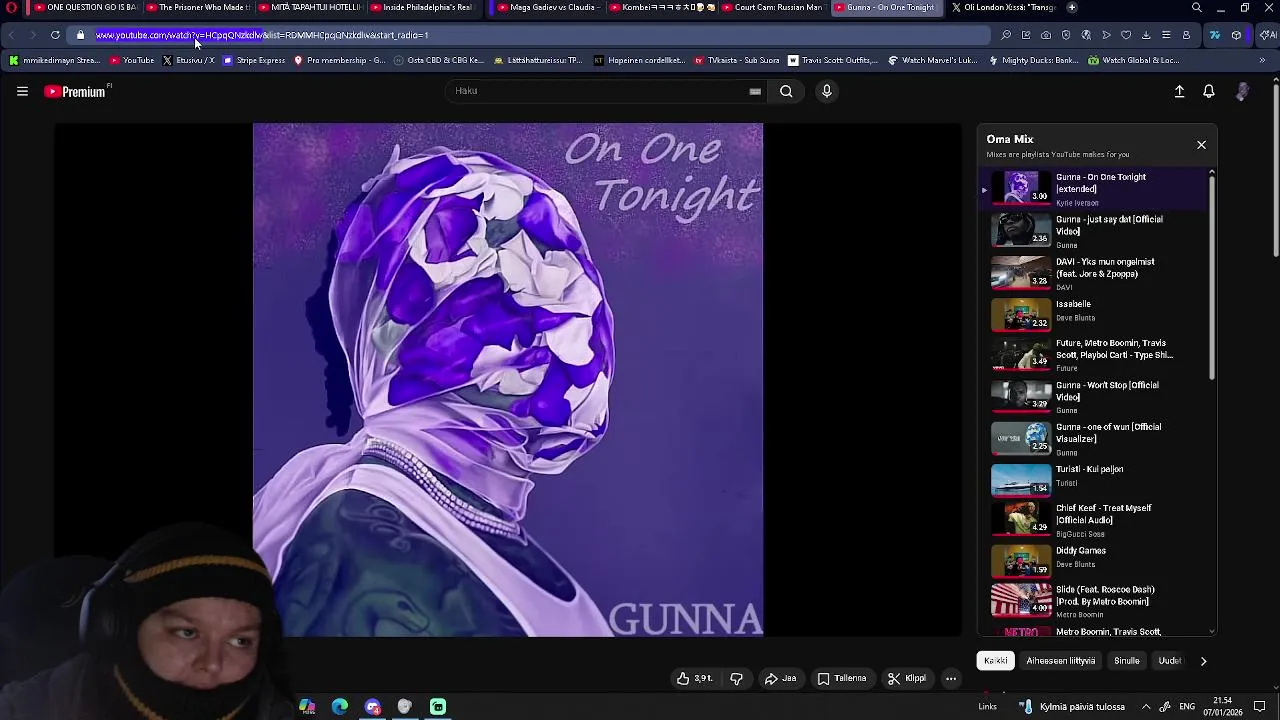Open the YouTube create/upload icon

1179,91
